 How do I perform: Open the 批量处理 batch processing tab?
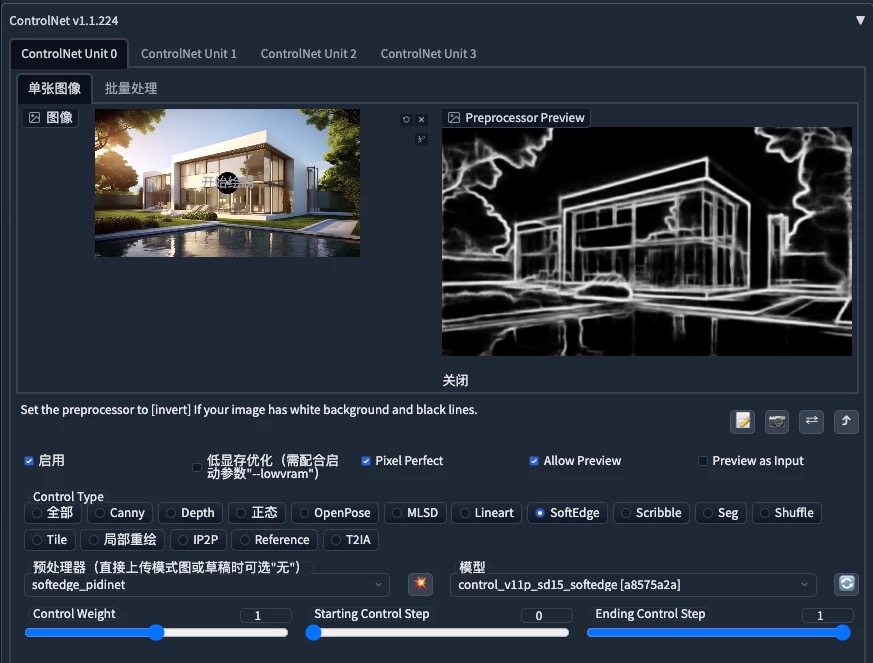(x=130, y=87)
